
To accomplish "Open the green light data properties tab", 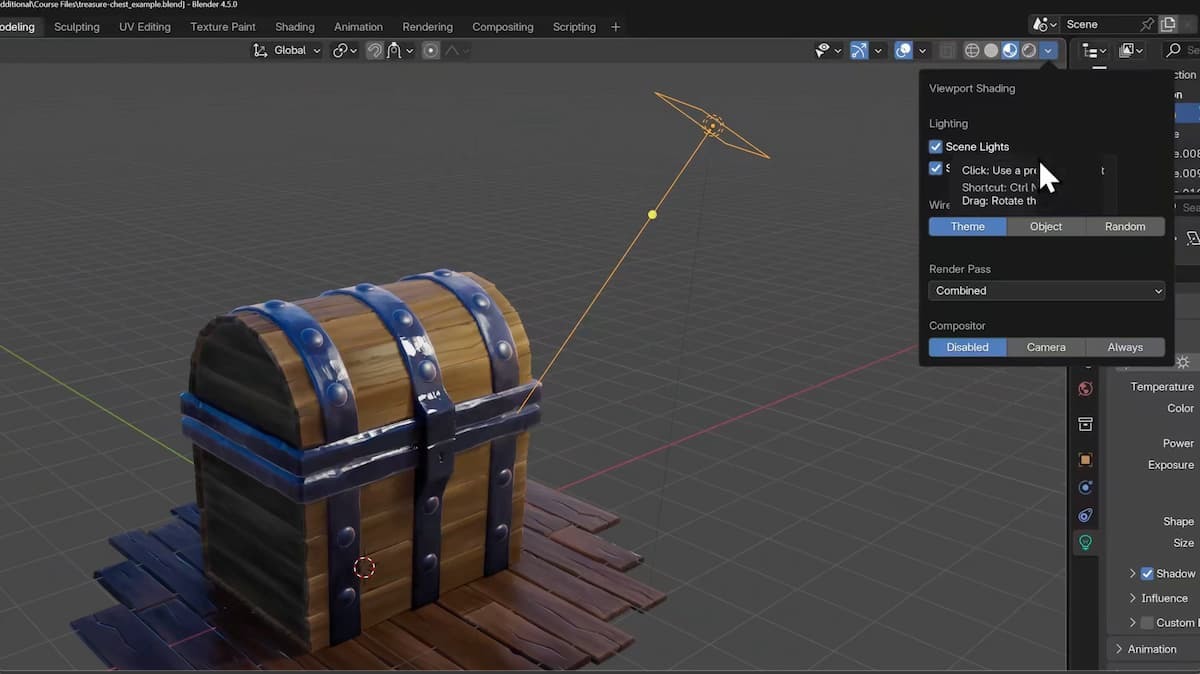I will point(1086,541).
